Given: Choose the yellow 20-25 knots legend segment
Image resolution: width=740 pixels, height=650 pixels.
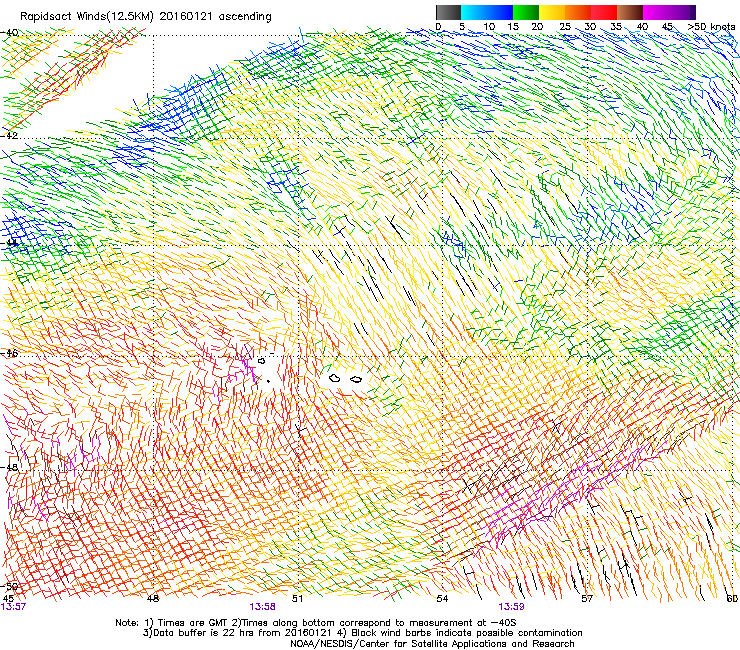Looking at the screenshot, I should point(552,12).
